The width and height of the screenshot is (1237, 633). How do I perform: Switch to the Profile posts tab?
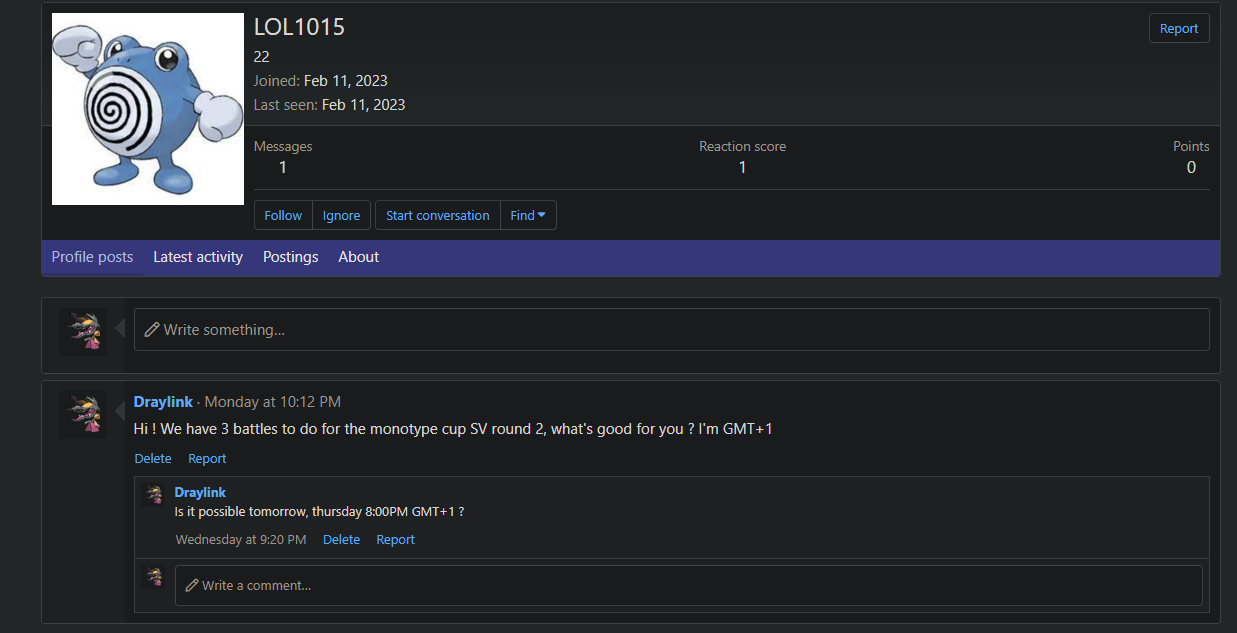92,257
